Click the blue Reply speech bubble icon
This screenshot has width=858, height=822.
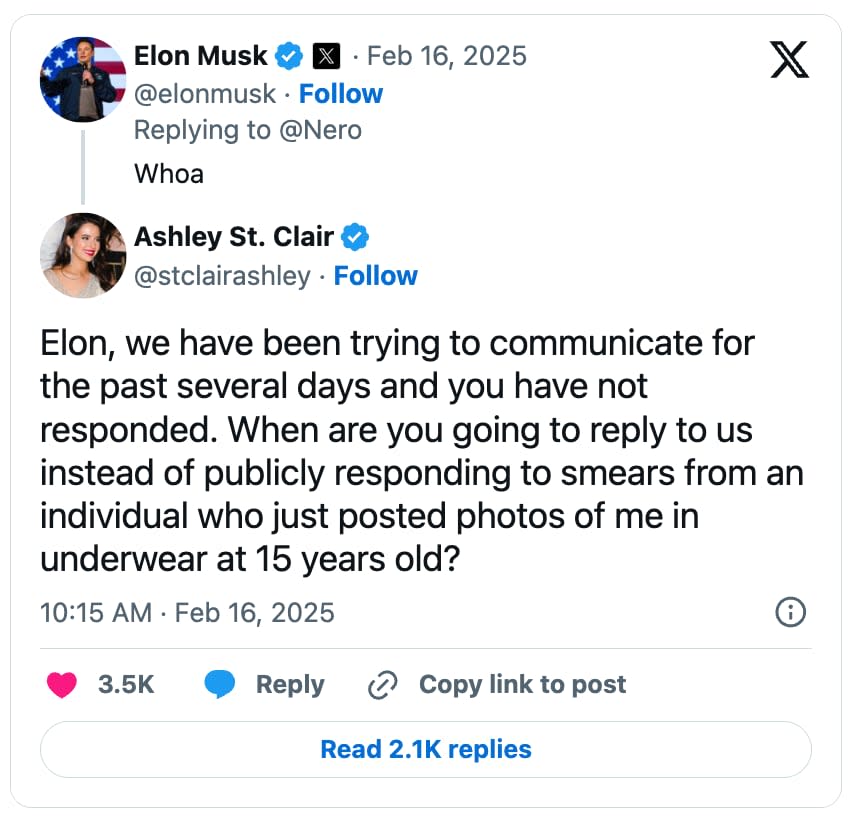(x=222, y=684)
